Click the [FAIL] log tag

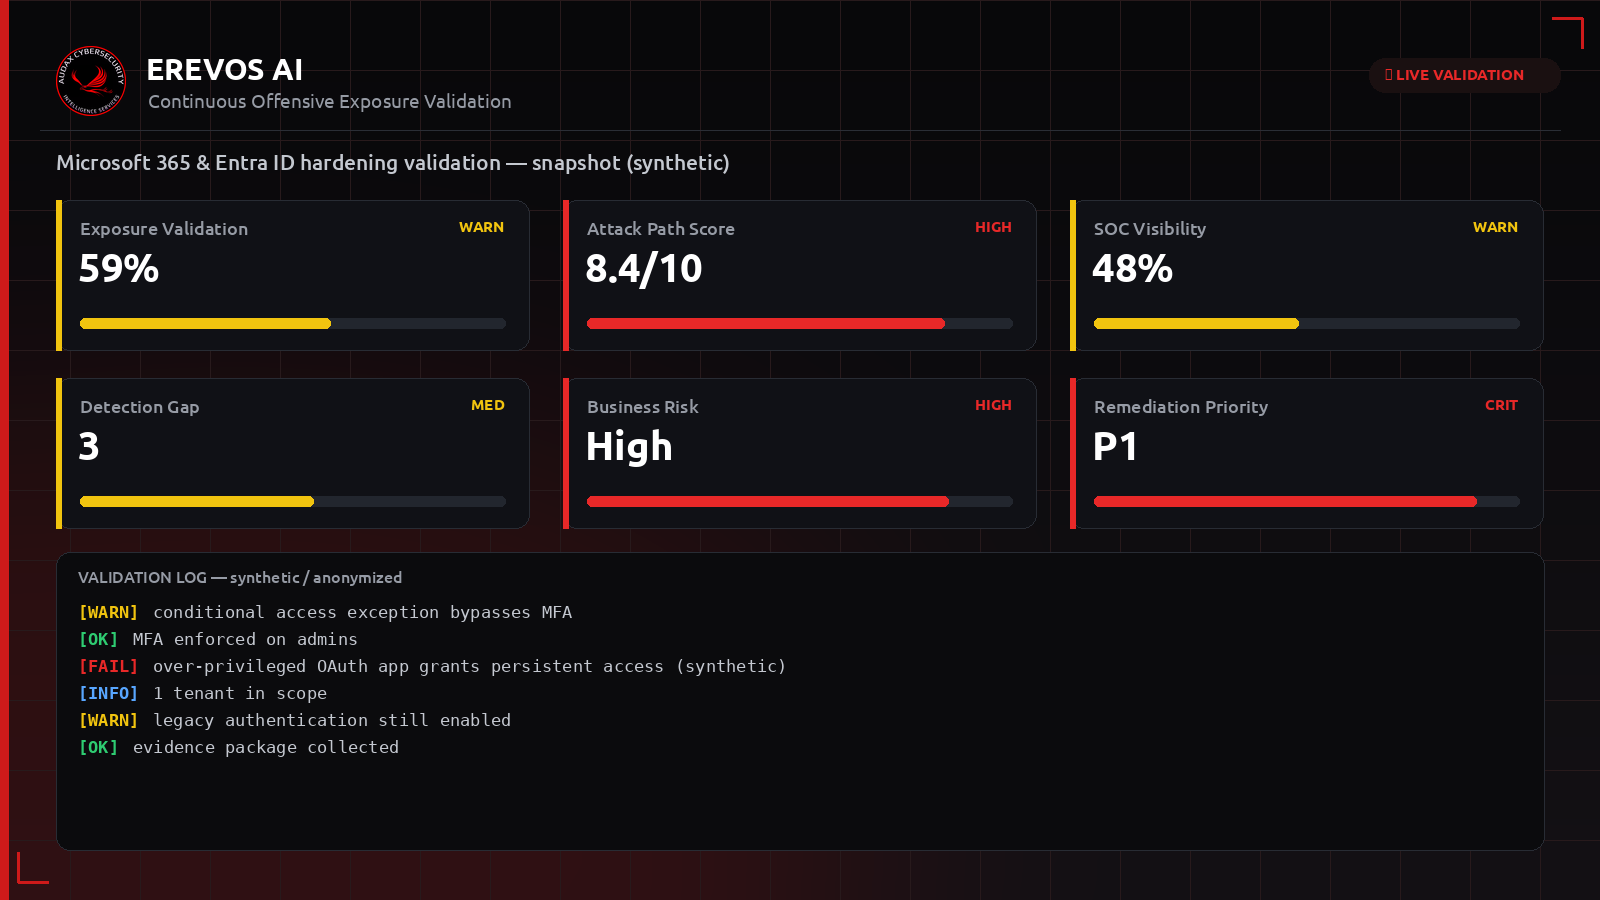[x=108, y=666]
